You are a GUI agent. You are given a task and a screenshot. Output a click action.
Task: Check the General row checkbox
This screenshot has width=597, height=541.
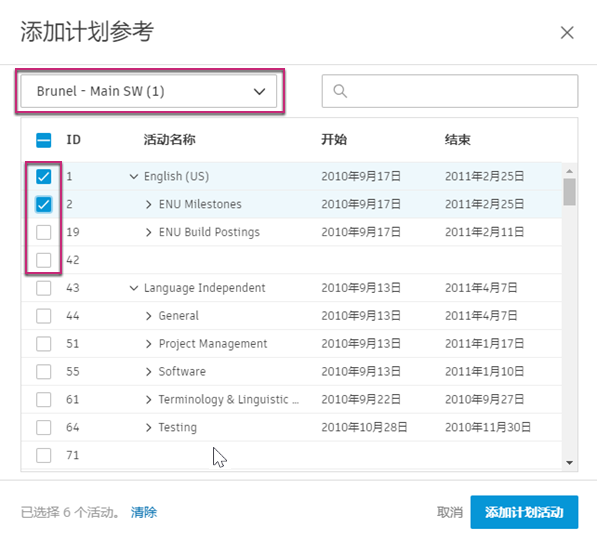[43, 316]
